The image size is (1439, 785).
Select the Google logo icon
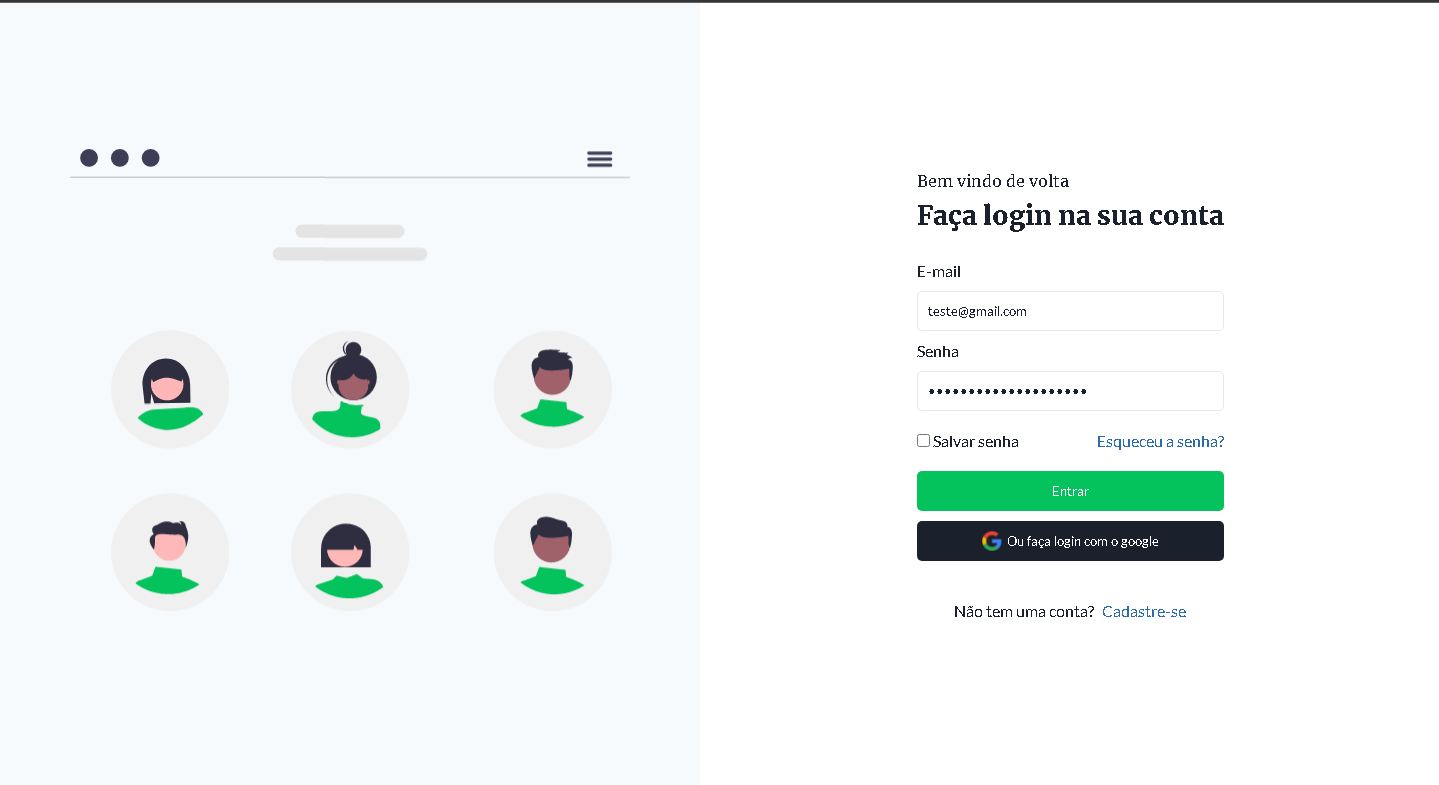click(x=991, y=541)
